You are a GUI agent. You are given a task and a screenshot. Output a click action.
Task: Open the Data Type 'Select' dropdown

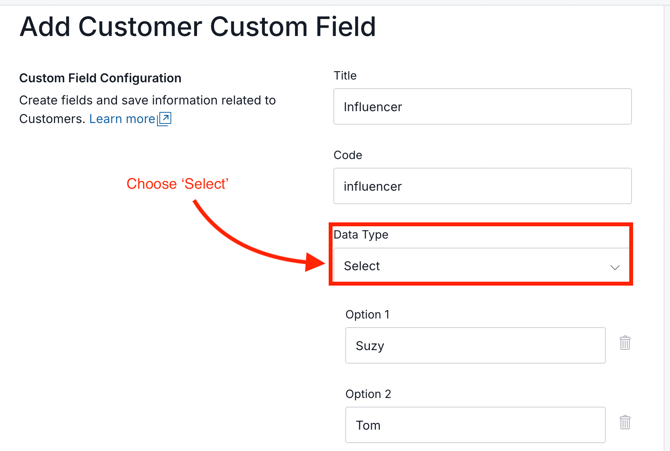click(481, 266)
